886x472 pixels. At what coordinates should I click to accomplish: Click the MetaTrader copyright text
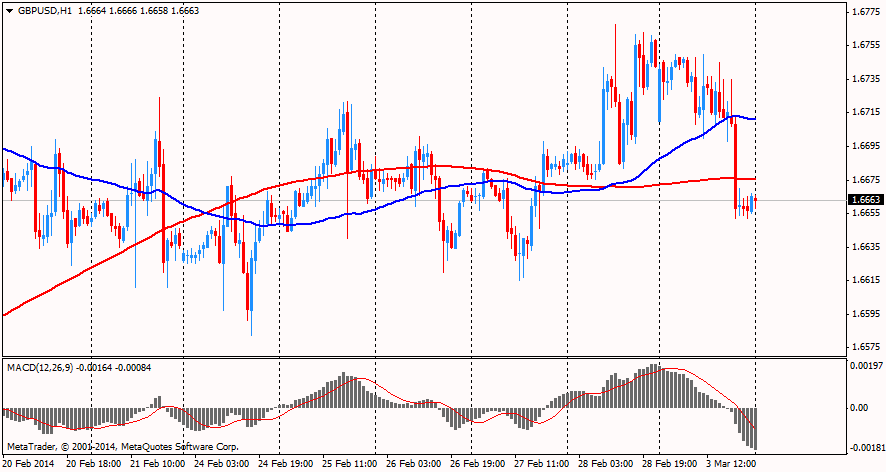coord(122,445)
